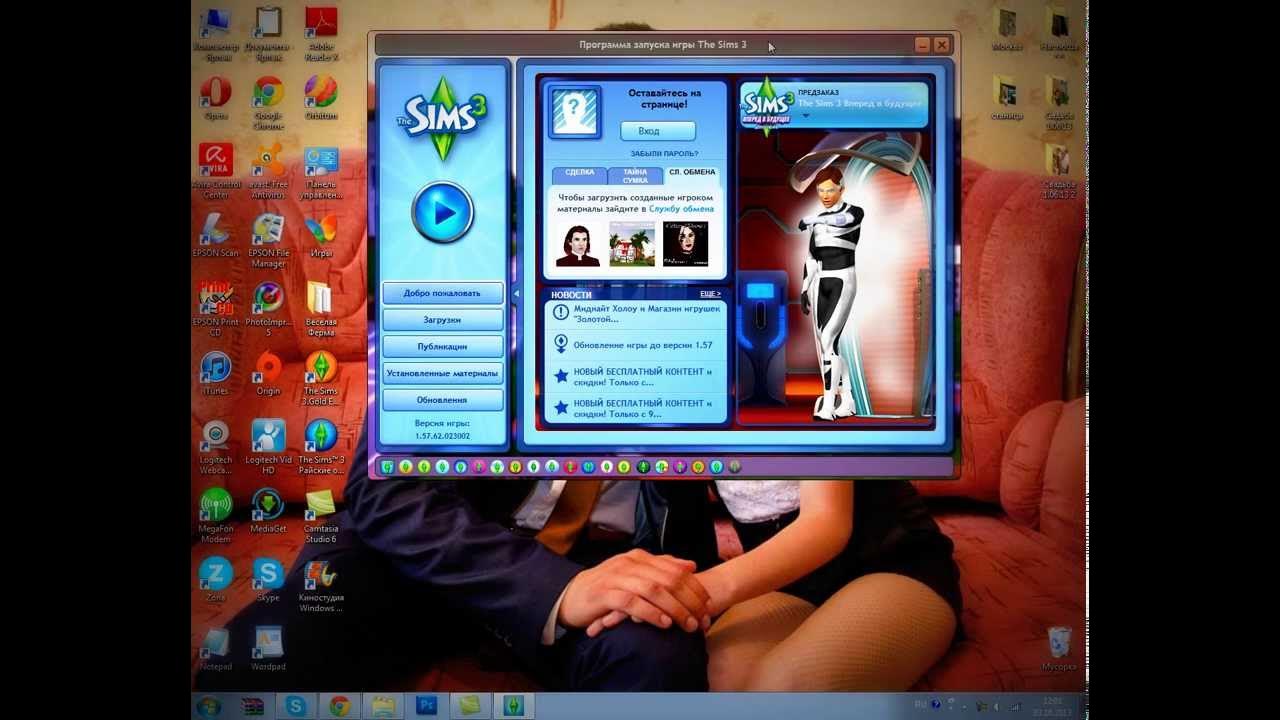The height and width of the screenshot is (720, 1280).
Task: Click the ЗАБЫЛИ ПАРОЛЬ? link
Action: pyautogui.click(x=664, y=154)
